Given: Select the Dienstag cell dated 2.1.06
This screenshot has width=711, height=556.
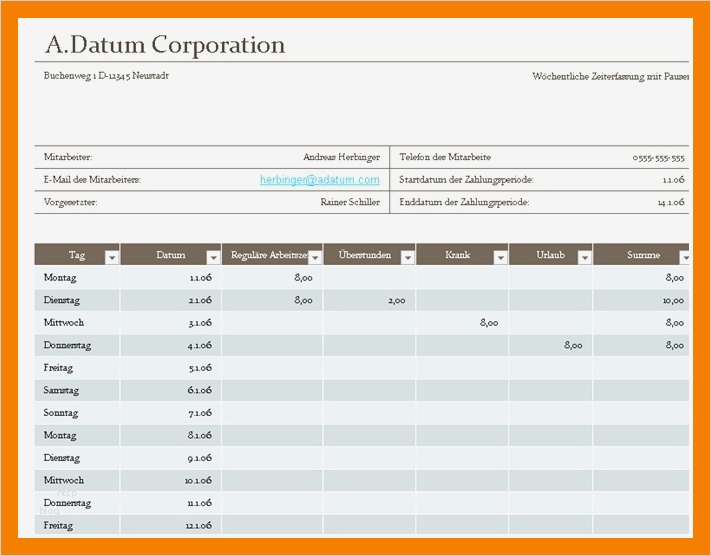Looking at the screenshot, I should pos(77,300).
